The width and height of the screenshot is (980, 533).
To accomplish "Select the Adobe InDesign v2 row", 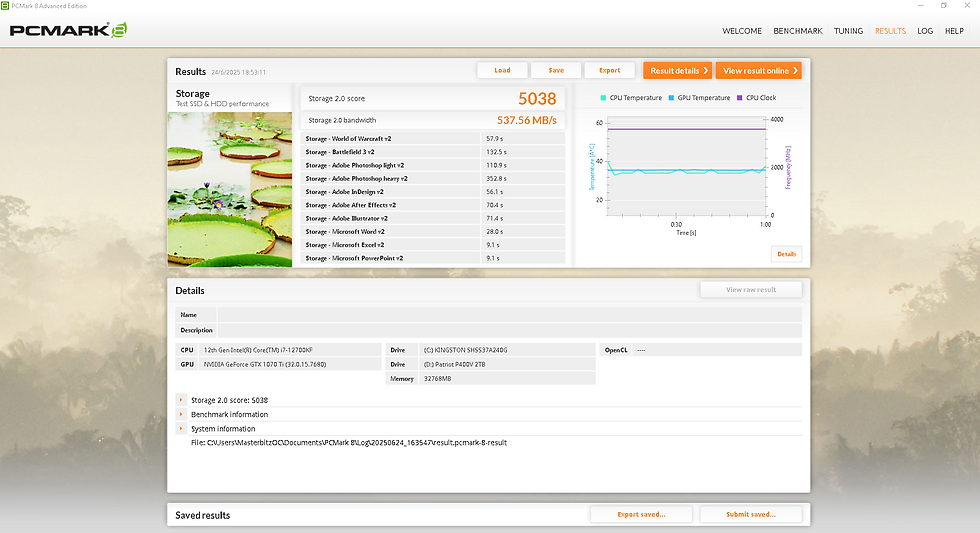I will [433, 192].
